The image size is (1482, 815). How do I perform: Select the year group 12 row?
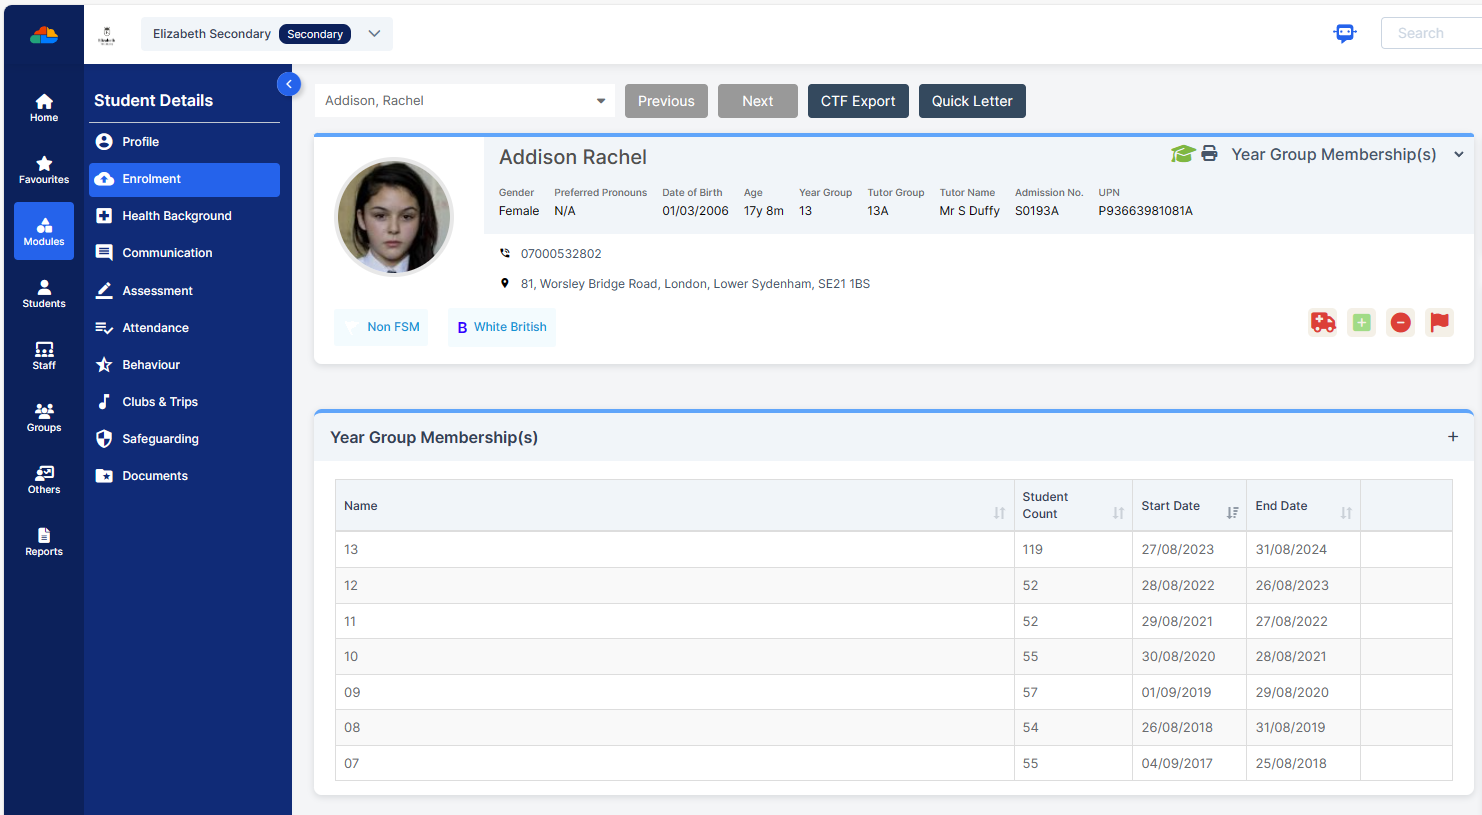point(894,586)
